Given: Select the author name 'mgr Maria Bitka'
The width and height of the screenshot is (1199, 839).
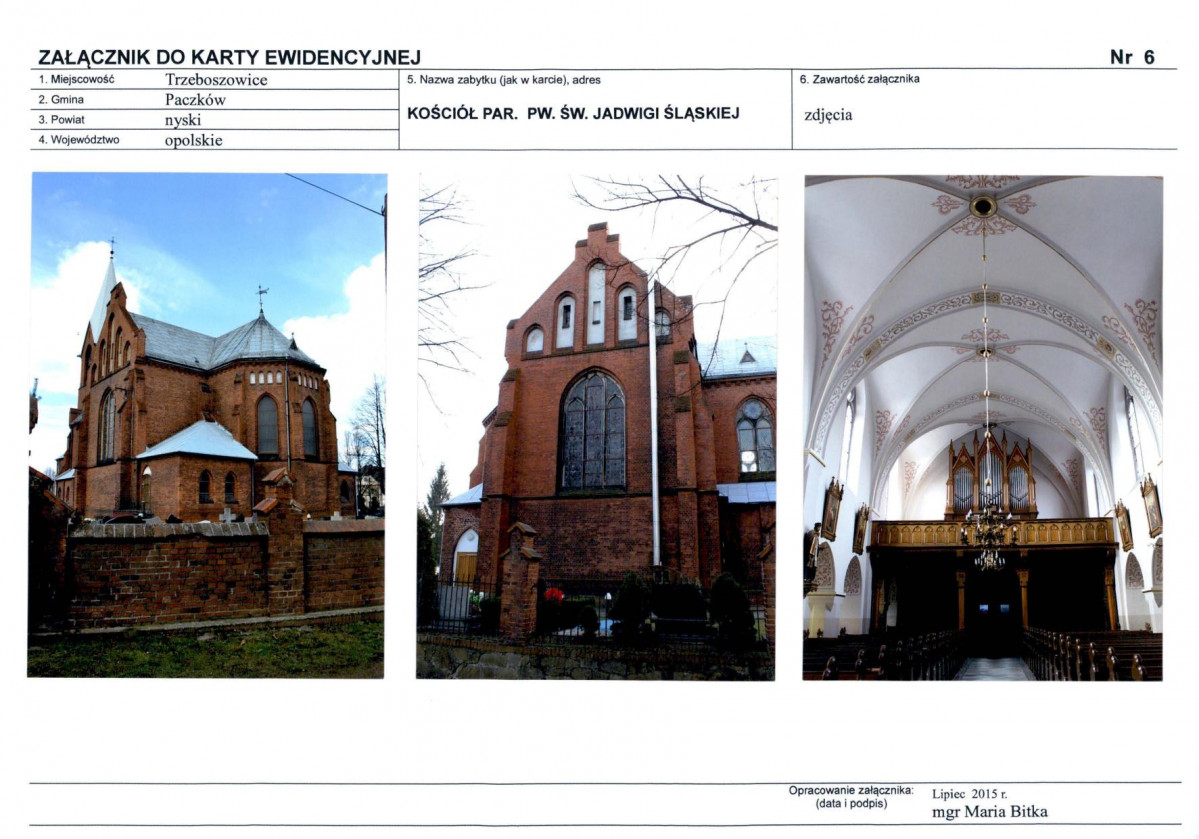Looking at the screenshot, I should (989, 811).
